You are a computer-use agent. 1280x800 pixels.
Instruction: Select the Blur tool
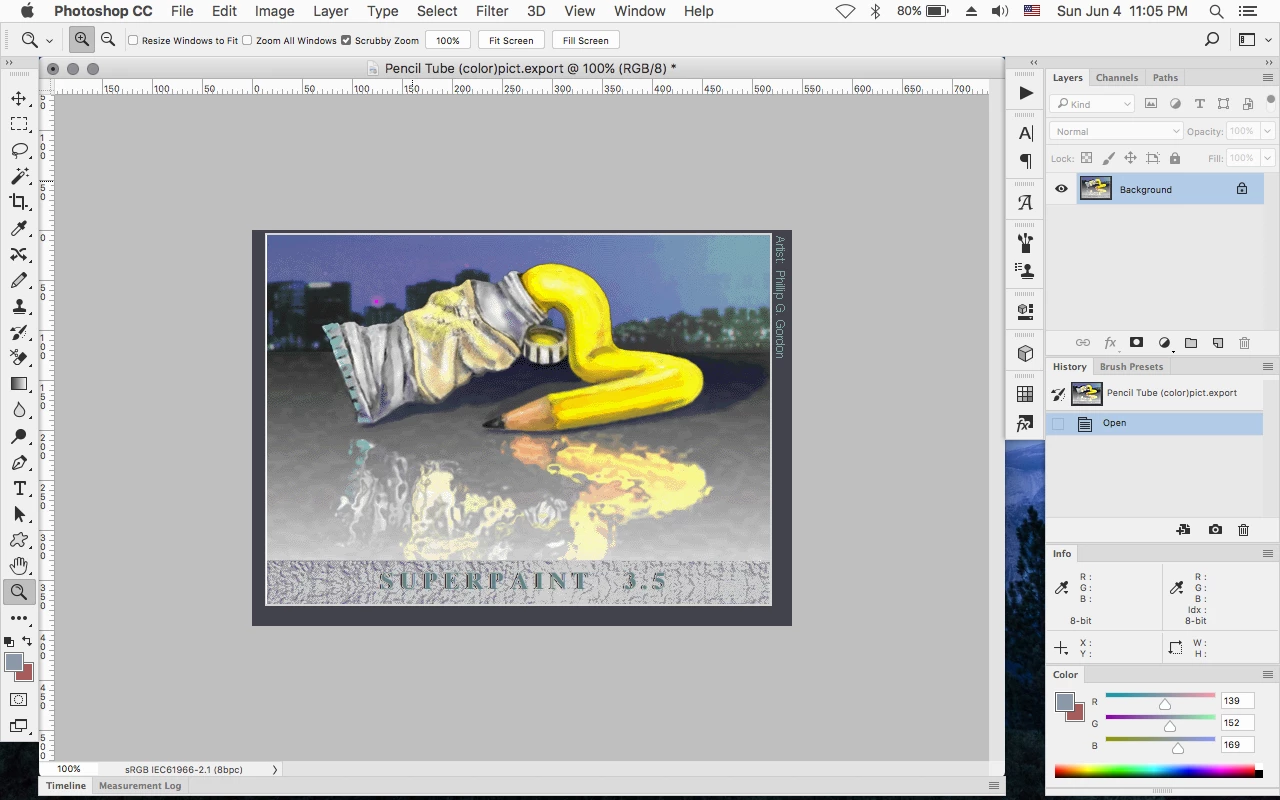[x=19, y=410]
